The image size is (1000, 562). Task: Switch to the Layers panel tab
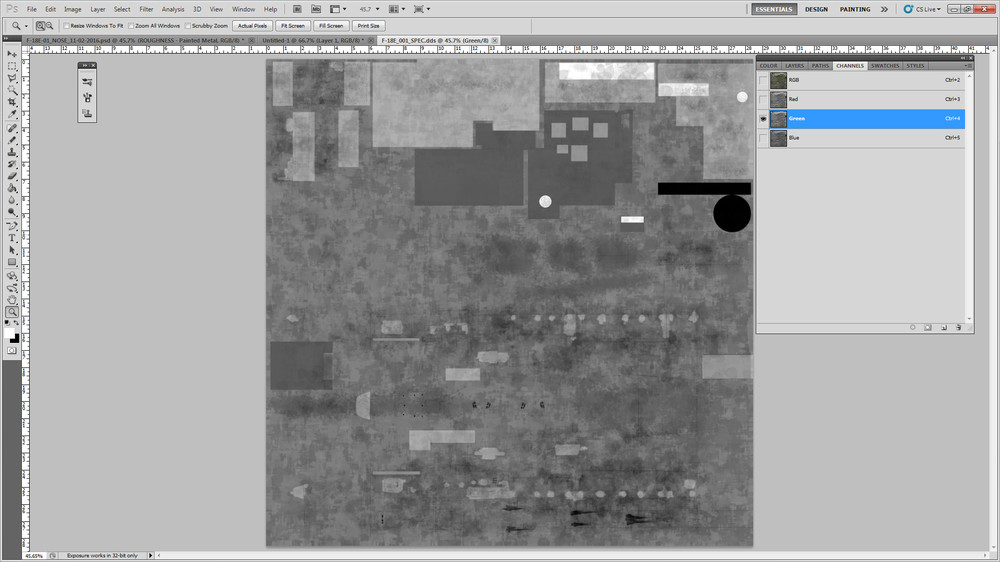pyautogui.click(x=794, y=66)
